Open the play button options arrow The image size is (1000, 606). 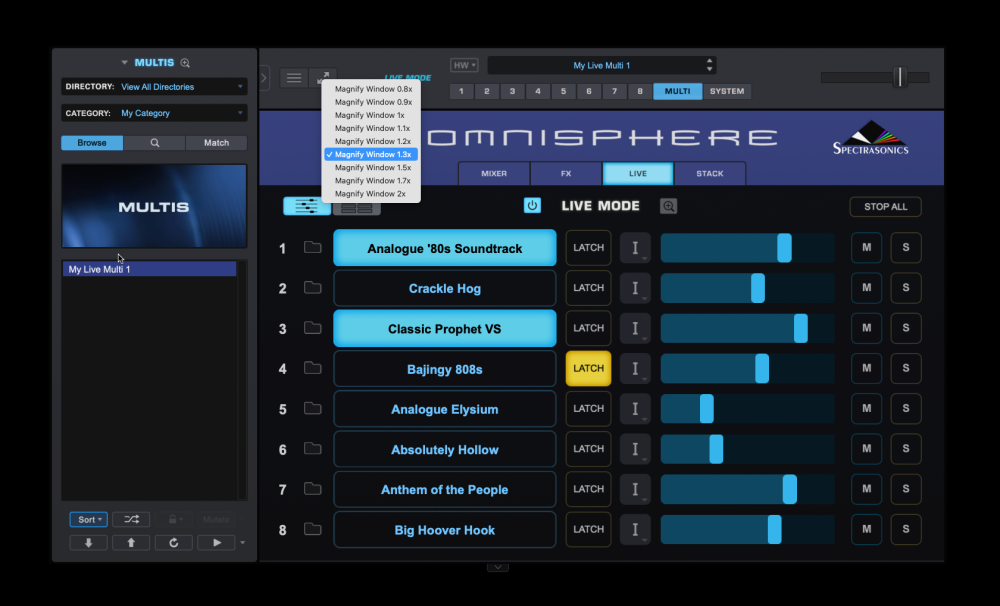242,543
